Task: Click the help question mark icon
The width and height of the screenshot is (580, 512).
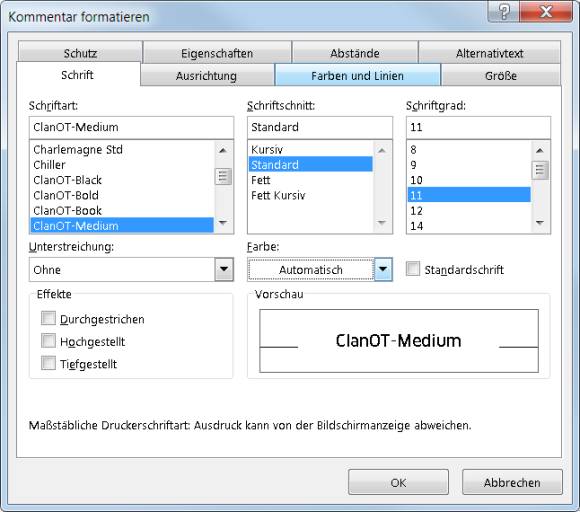Action: 504,11
